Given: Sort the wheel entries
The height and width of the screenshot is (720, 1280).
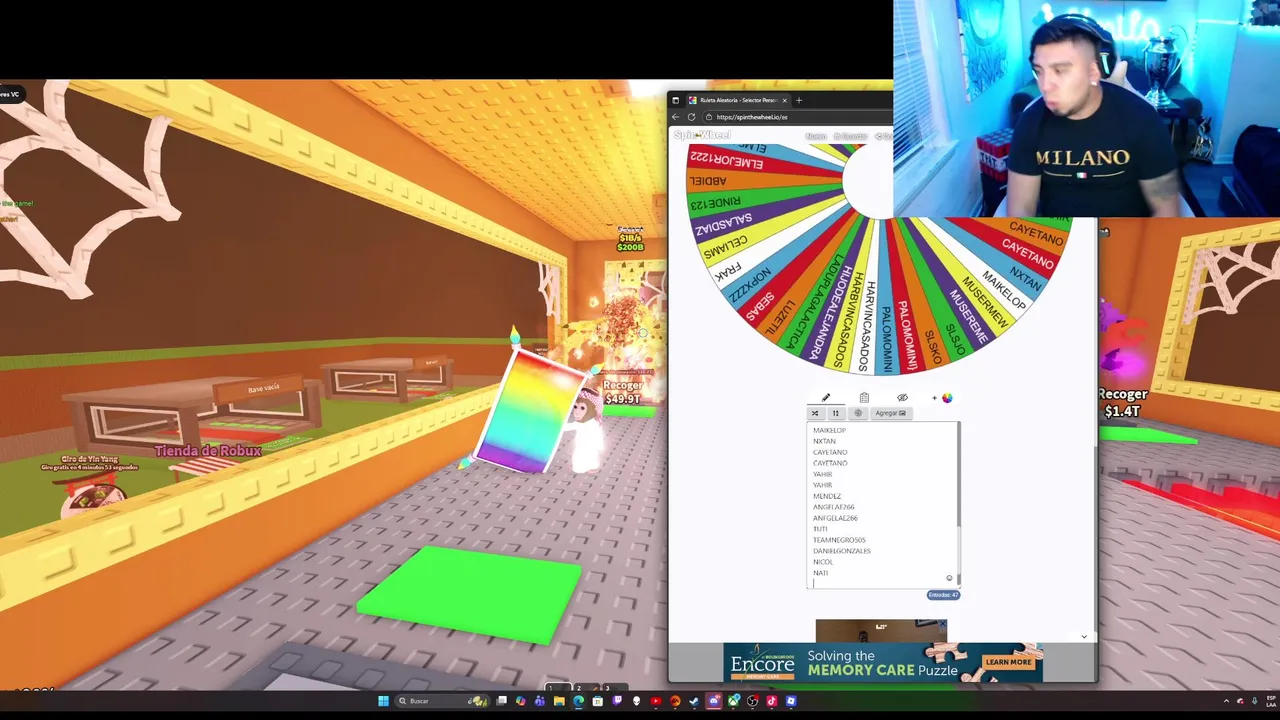Looking at the screenshot, I should coord(836,413).
